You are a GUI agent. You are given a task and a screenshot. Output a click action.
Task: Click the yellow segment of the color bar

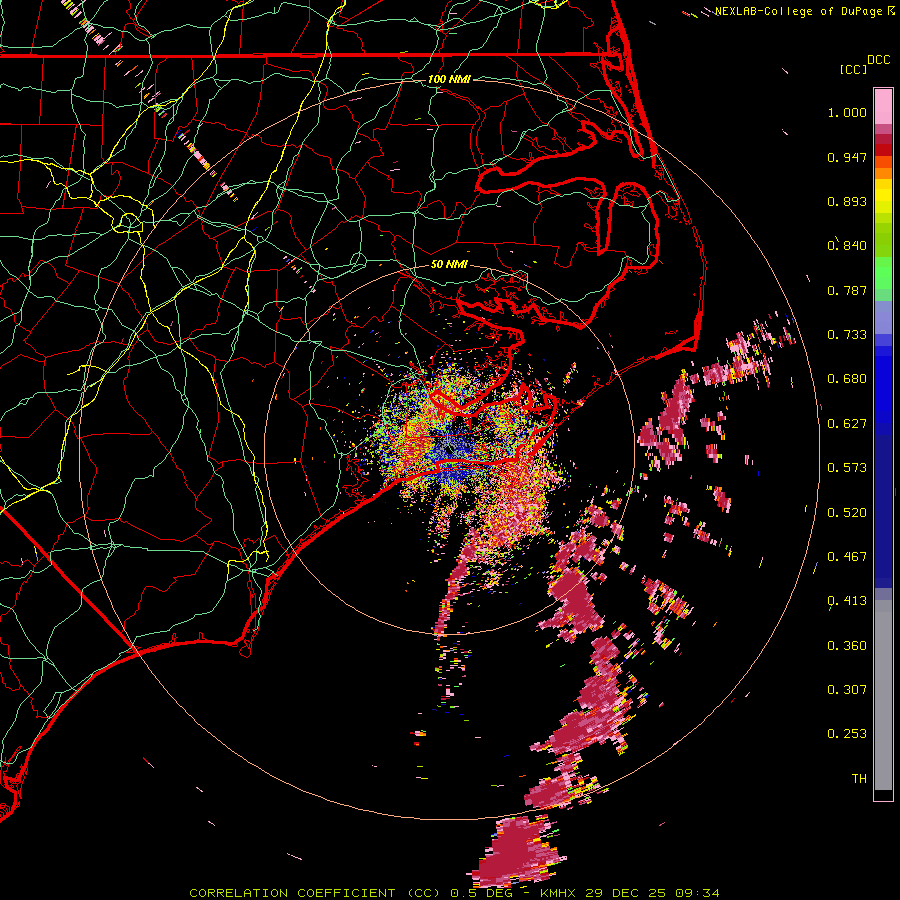tap(883, 197)
